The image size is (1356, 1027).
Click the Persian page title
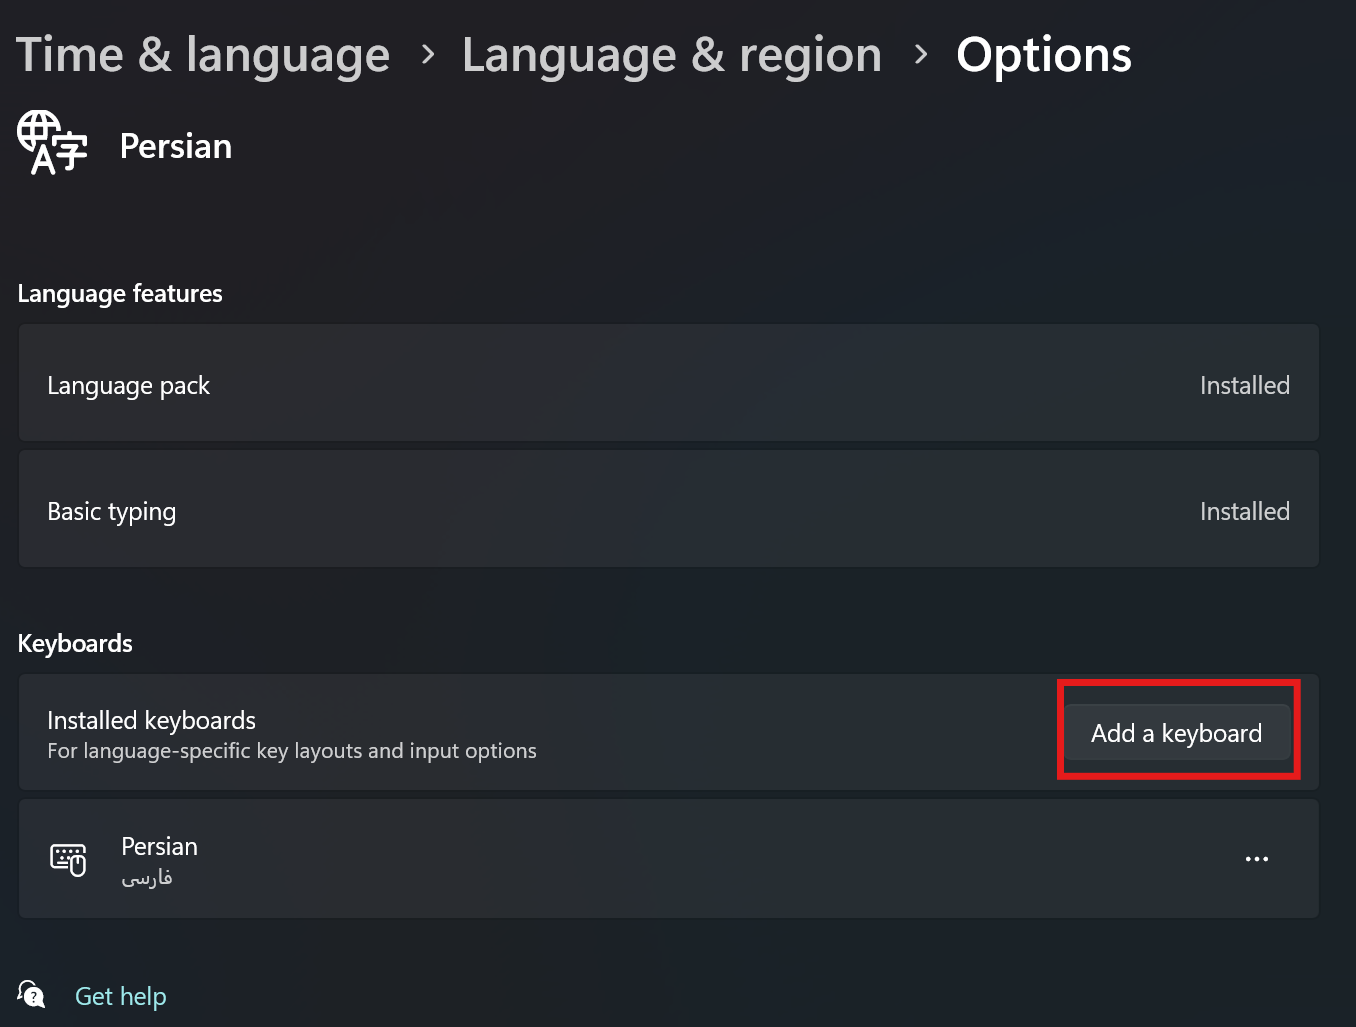(175, 146)
